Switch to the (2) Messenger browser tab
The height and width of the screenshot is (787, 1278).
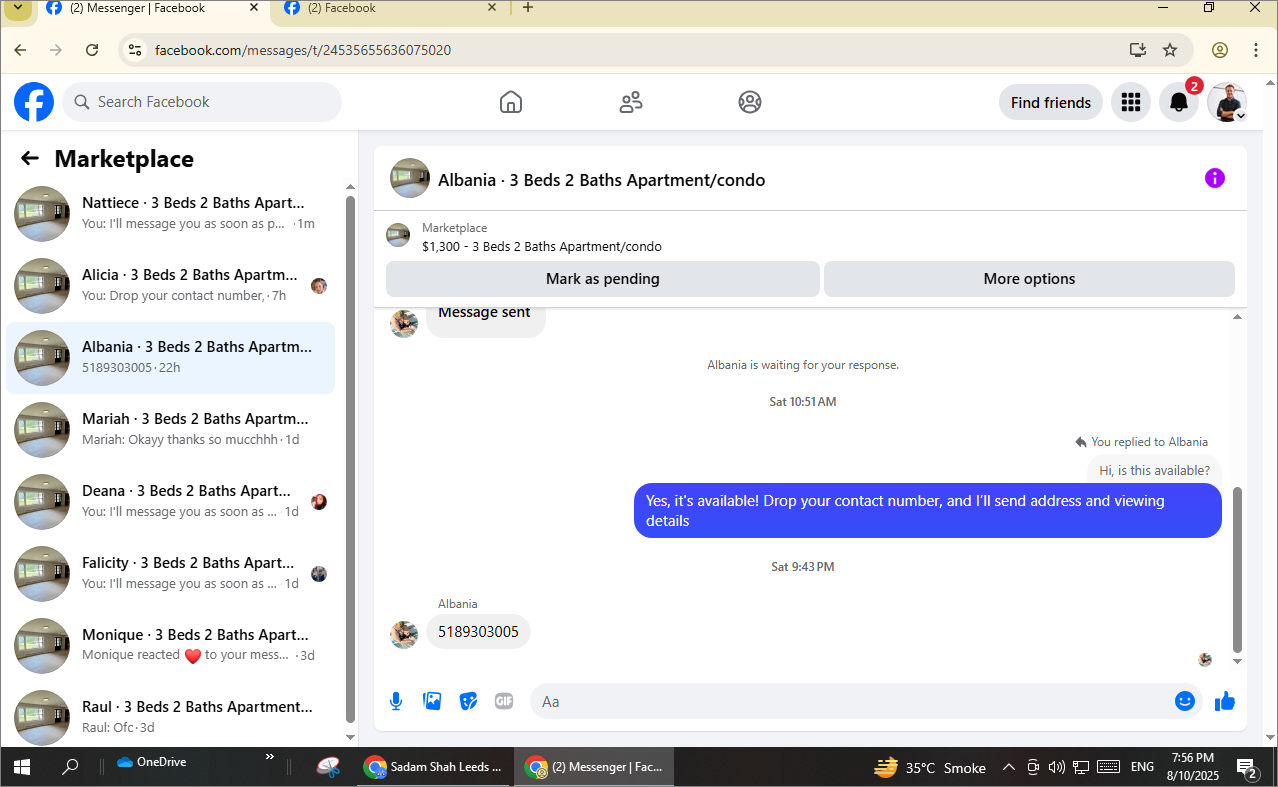[154, 8]
